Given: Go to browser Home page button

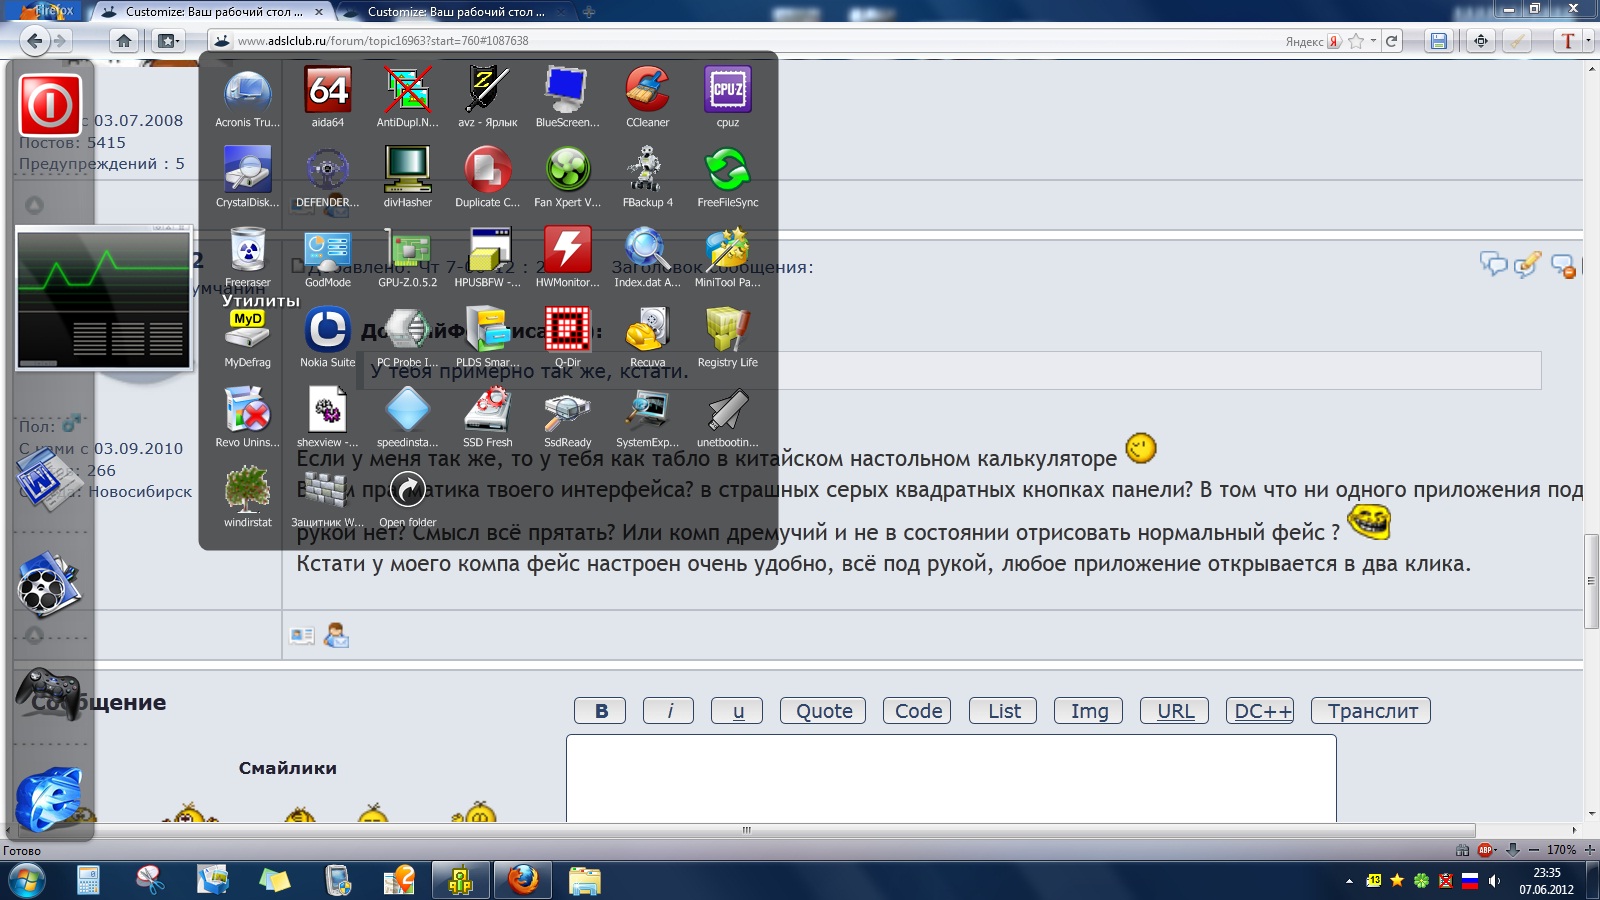Looking at the screenshot, I should [123, 41].
